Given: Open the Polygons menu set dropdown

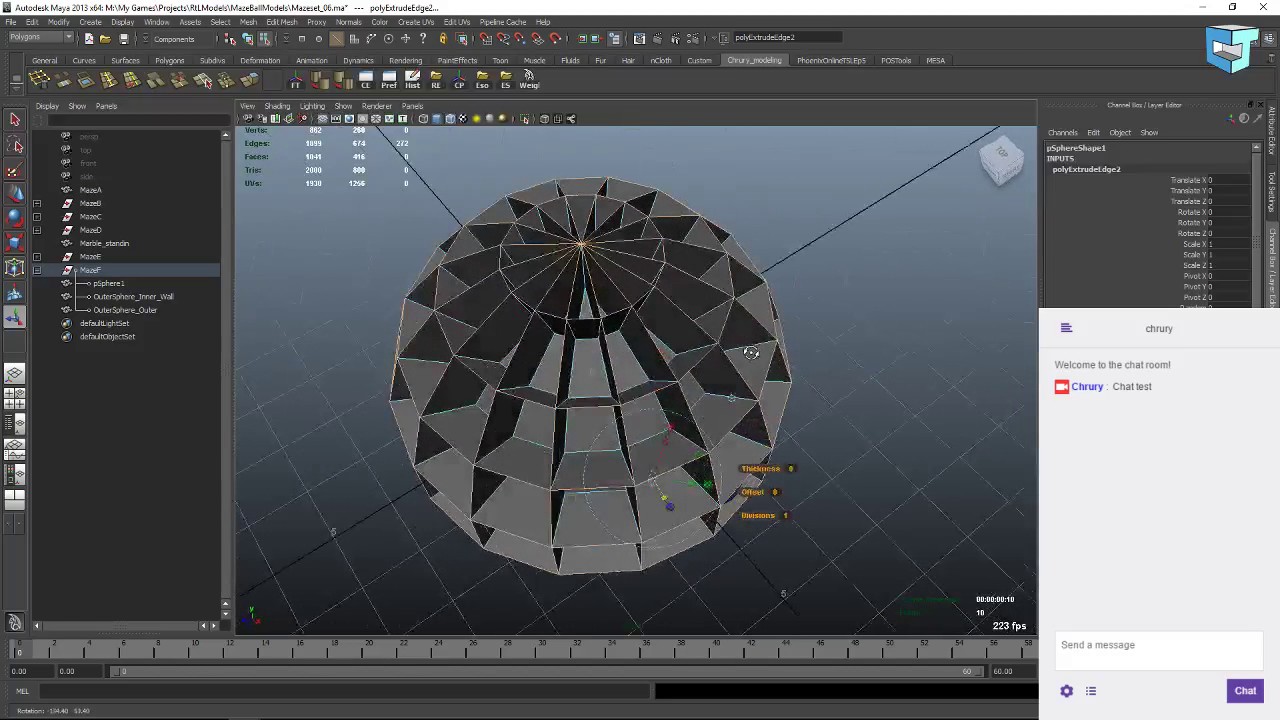Looking at the screenshot, I should tap(40, 38).
